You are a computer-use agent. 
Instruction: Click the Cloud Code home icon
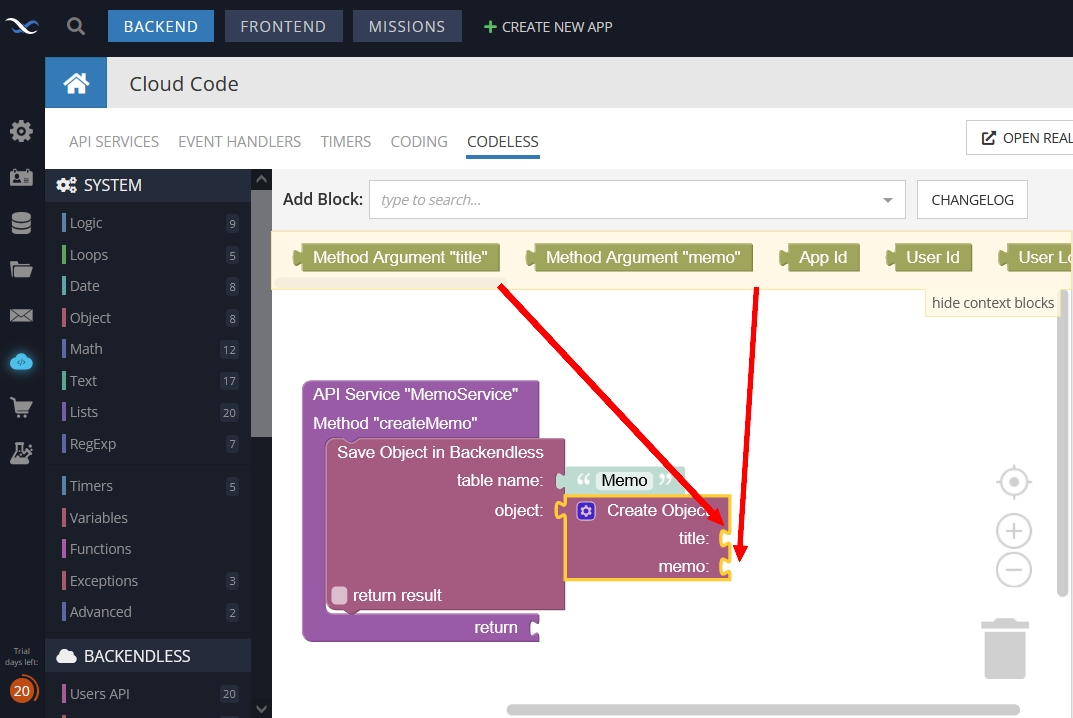tap(76, 83)
